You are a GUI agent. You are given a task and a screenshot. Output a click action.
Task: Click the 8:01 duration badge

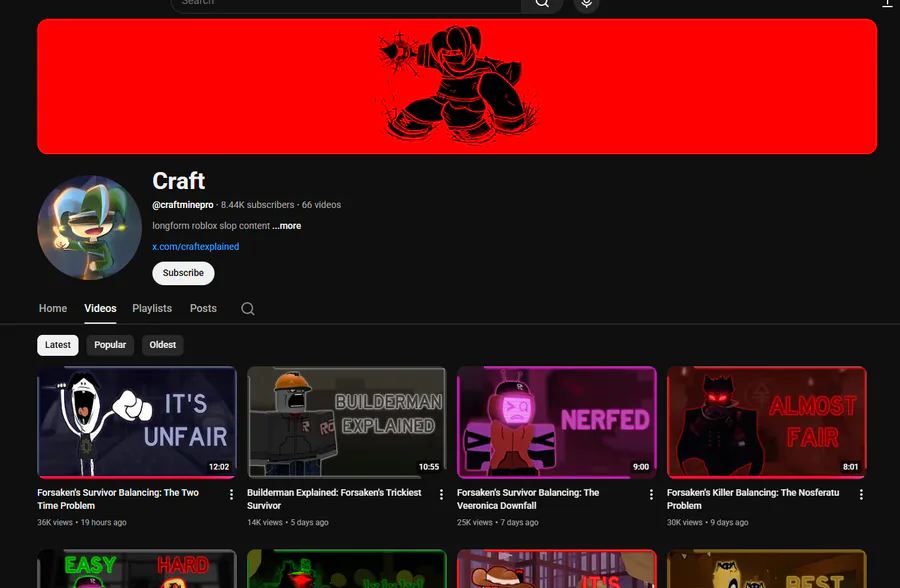coord(851,467)
